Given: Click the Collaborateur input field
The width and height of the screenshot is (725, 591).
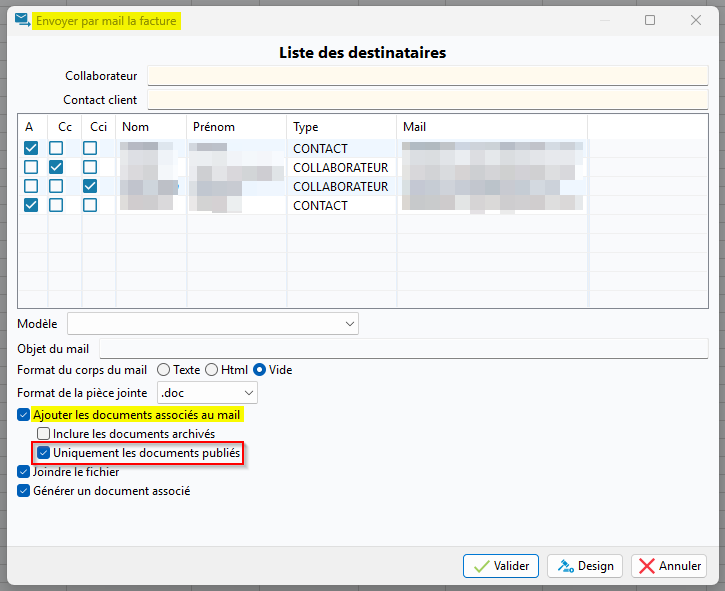Looking at the screenshot, I should point(427,76).
